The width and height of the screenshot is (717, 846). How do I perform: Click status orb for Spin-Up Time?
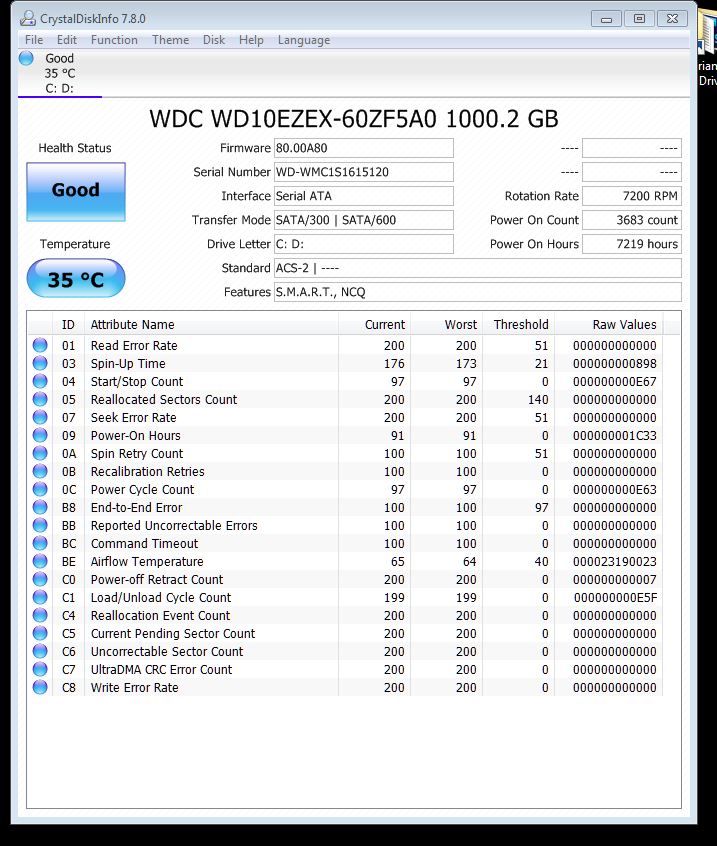click(40, 363)
